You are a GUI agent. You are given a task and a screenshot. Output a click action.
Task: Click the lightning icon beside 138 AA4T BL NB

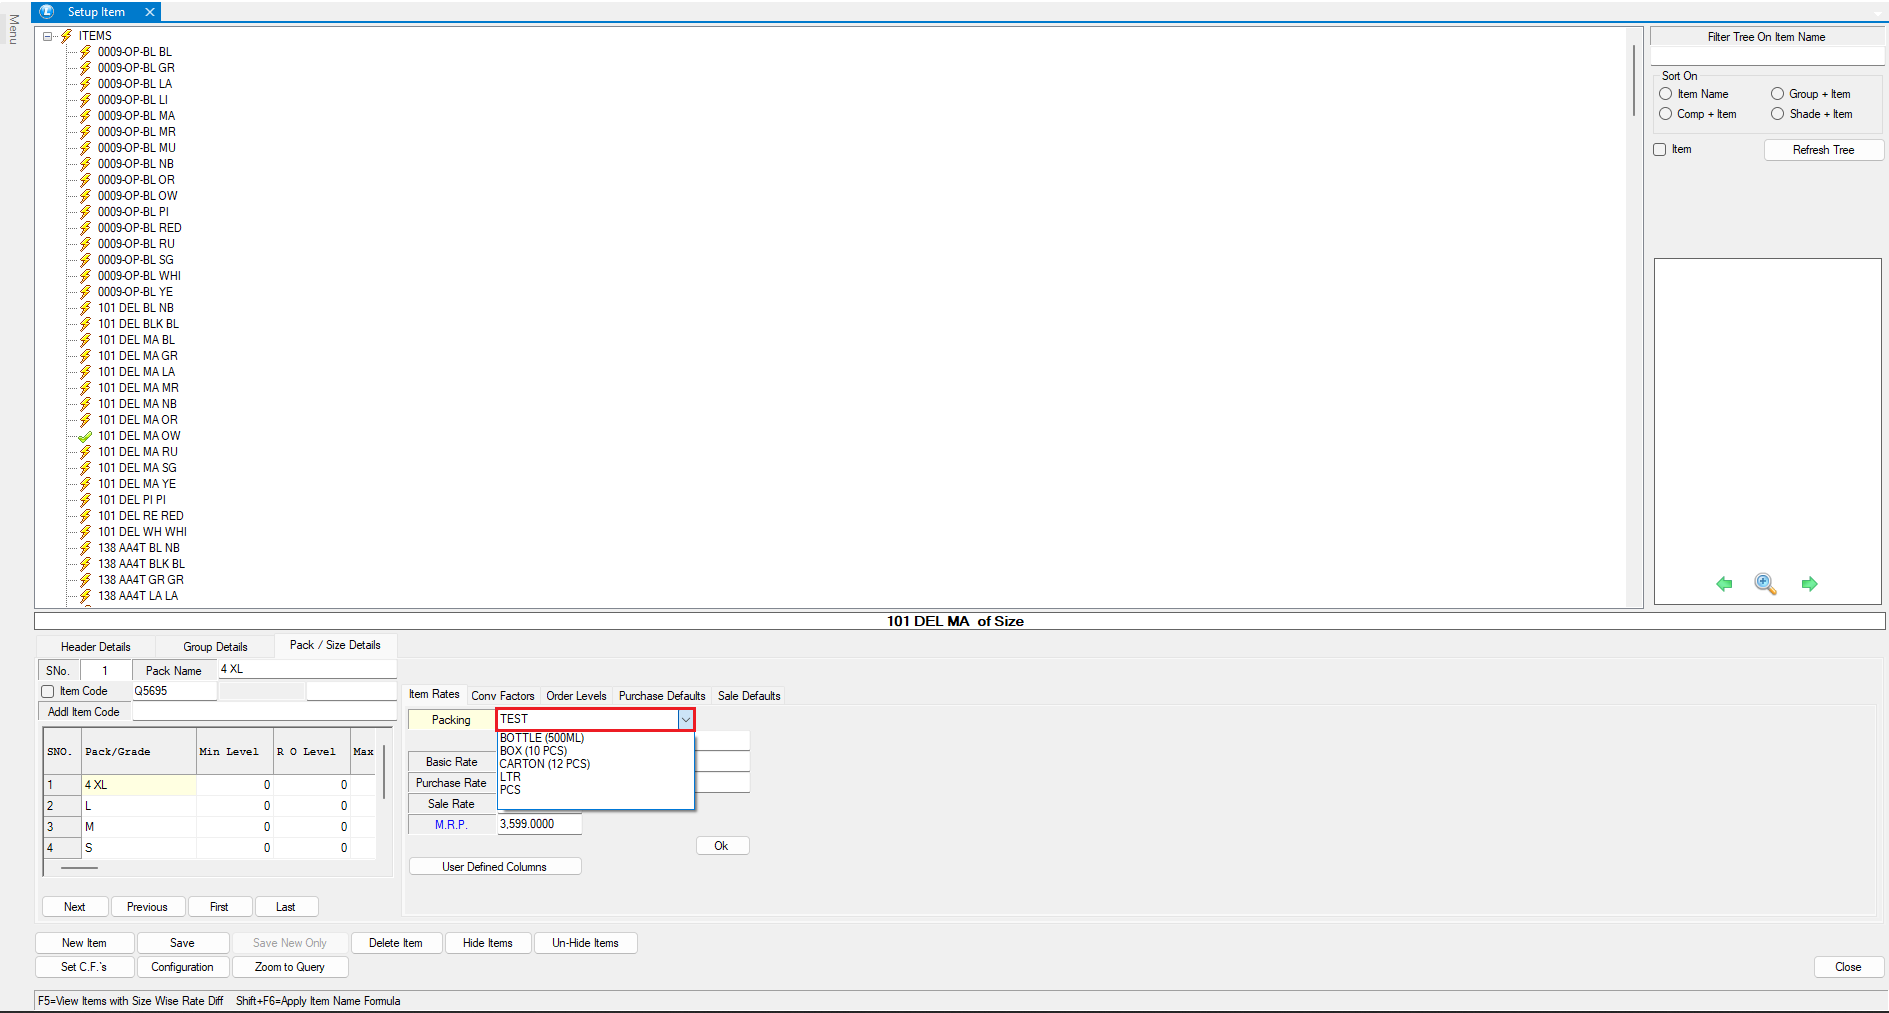tap(85, 548)
